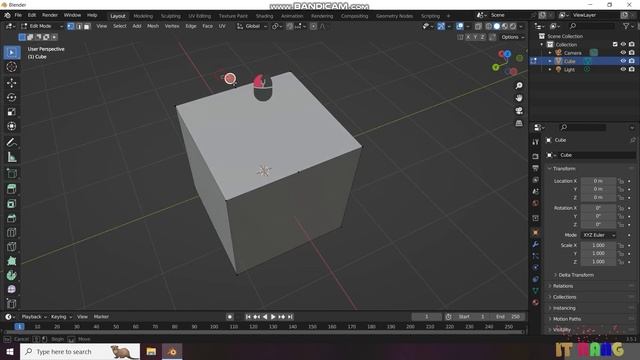Hide Light in viewport eye icon

coord(623,70)
